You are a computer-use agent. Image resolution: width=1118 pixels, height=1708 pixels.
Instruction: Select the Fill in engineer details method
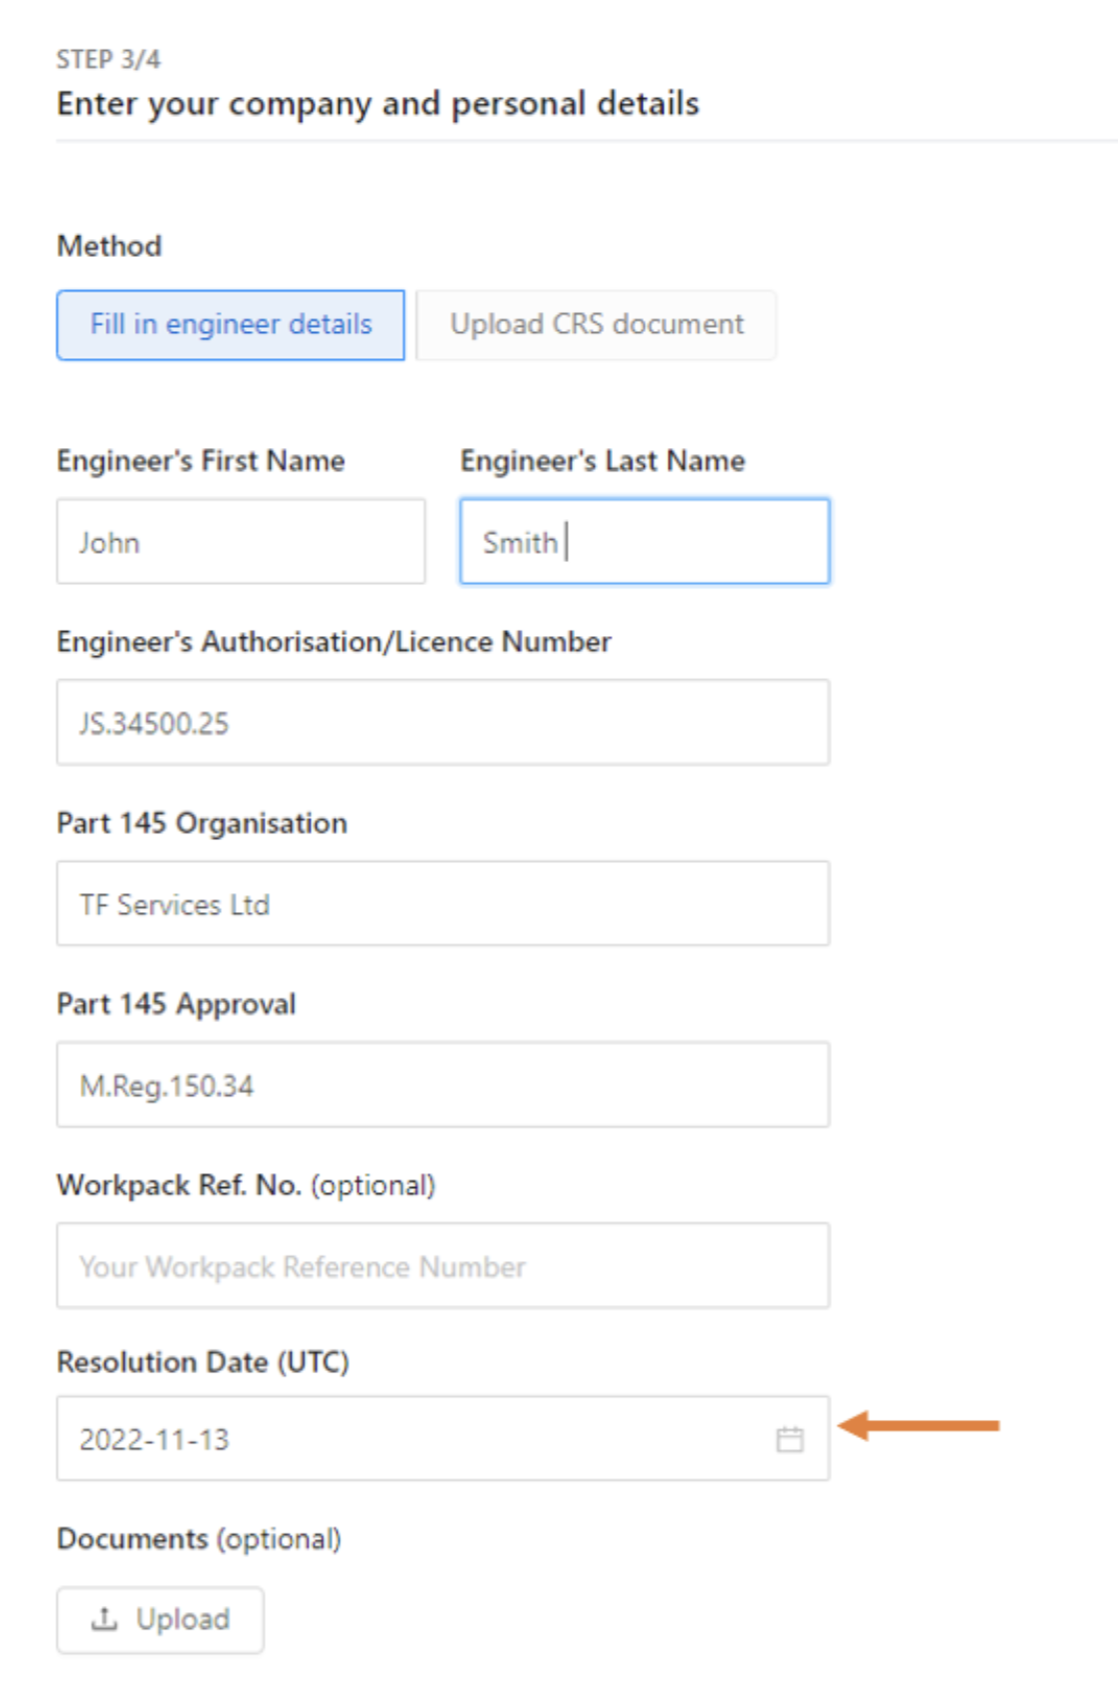point(231,325)
